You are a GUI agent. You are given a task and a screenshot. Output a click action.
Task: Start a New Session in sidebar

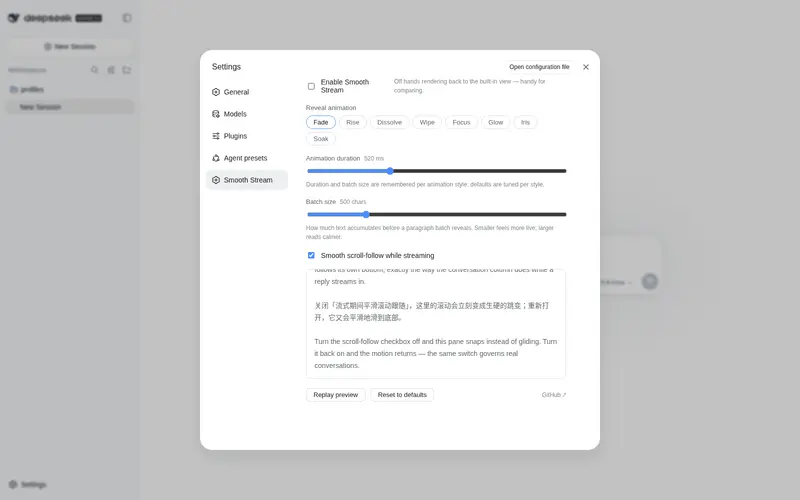(70, 46)
